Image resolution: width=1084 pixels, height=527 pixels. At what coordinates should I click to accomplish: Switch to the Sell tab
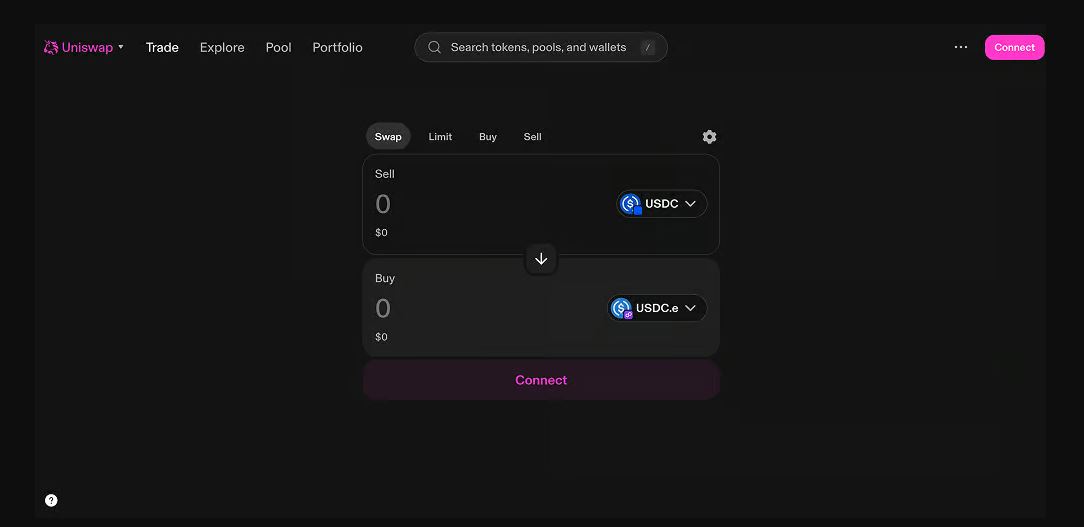click(x=532, y=136)
